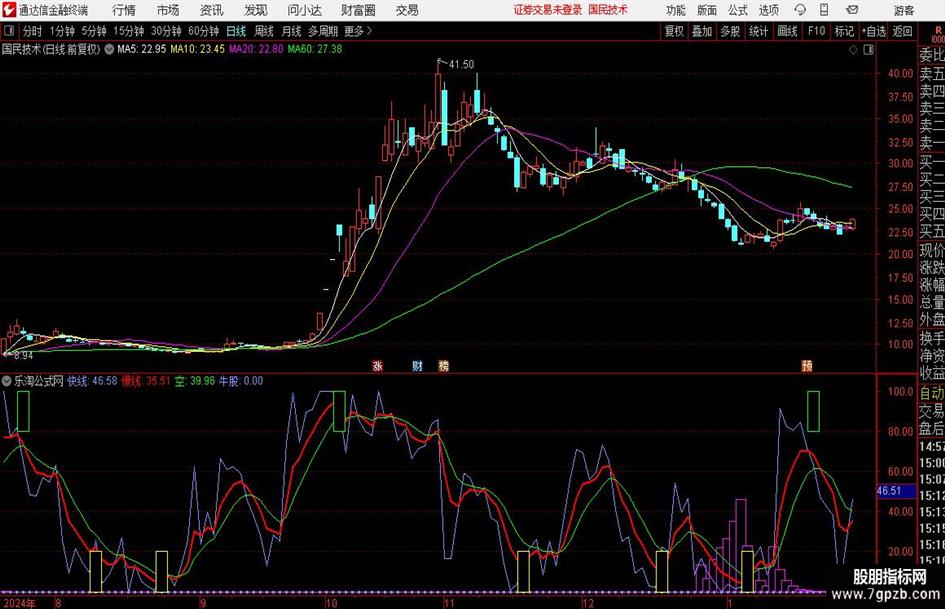Open the mobile phone icon in title bar
The width and height of the screenshot is (945, 609).
click(824, 10)
